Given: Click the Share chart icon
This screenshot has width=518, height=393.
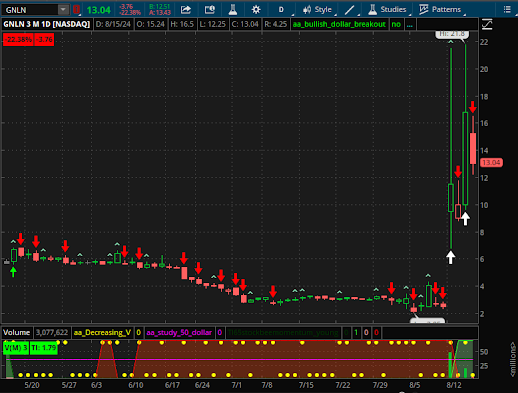Looking at the screenshot, I should point(186,10).
